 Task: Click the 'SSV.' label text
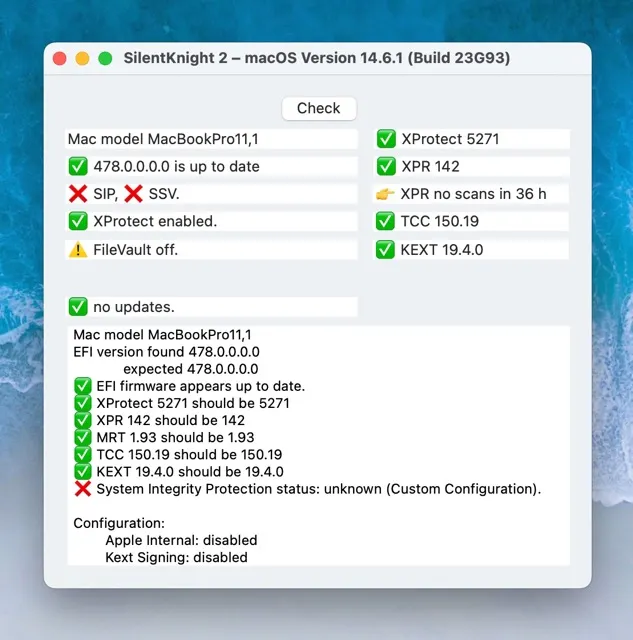(164, 194)
